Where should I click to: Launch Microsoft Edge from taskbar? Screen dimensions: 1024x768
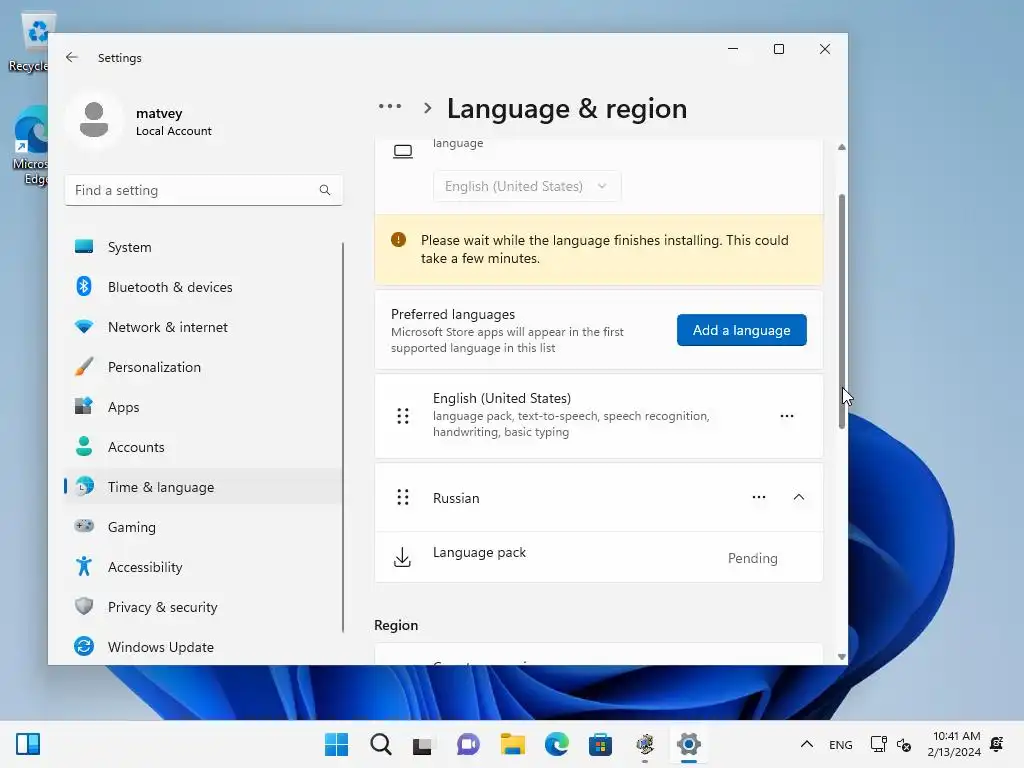click(x=556, y=744)
